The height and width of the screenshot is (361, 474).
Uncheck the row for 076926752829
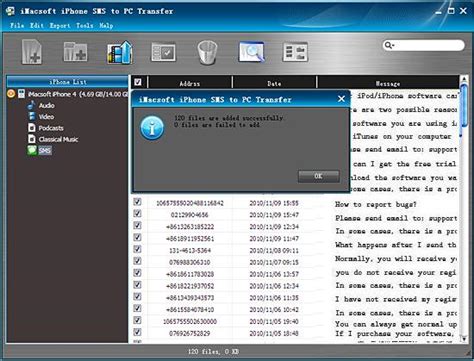click(137, 332)
